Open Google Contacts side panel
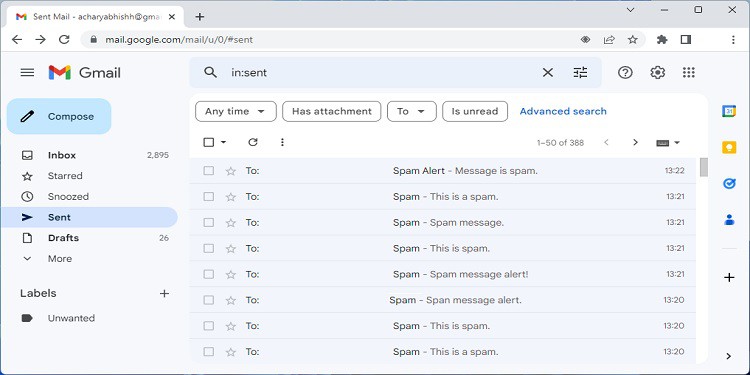 pyautogui.click(x=729, y=220)
